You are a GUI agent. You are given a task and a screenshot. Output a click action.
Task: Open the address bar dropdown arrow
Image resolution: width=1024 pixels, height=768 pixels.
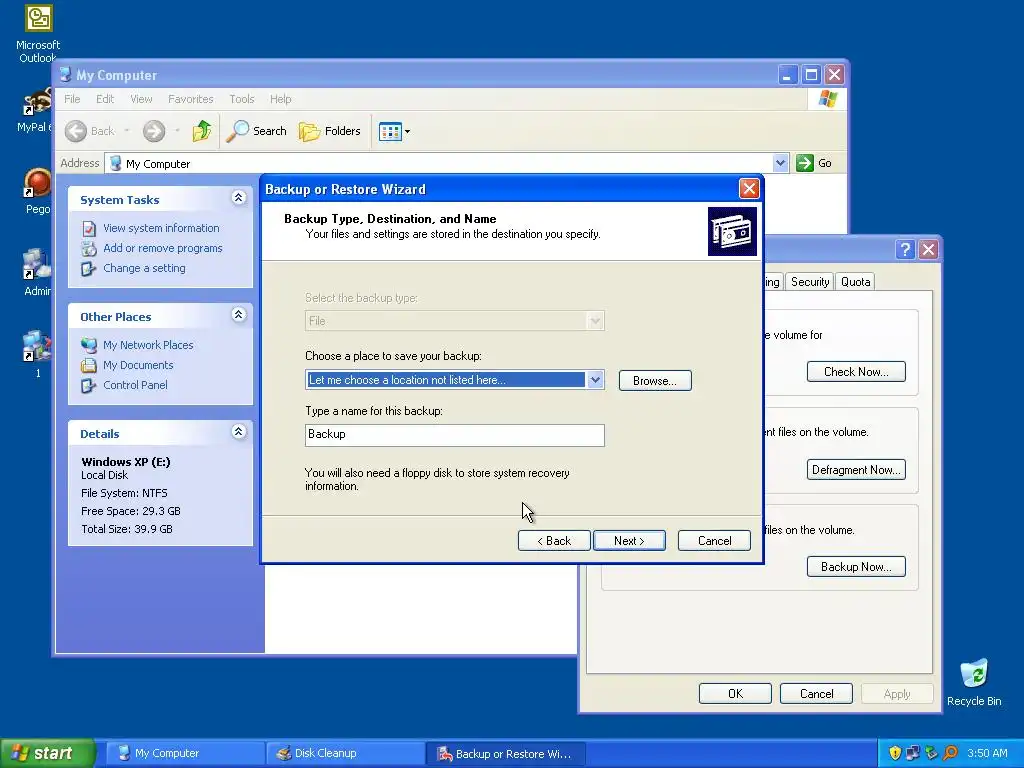coord(780,163)
